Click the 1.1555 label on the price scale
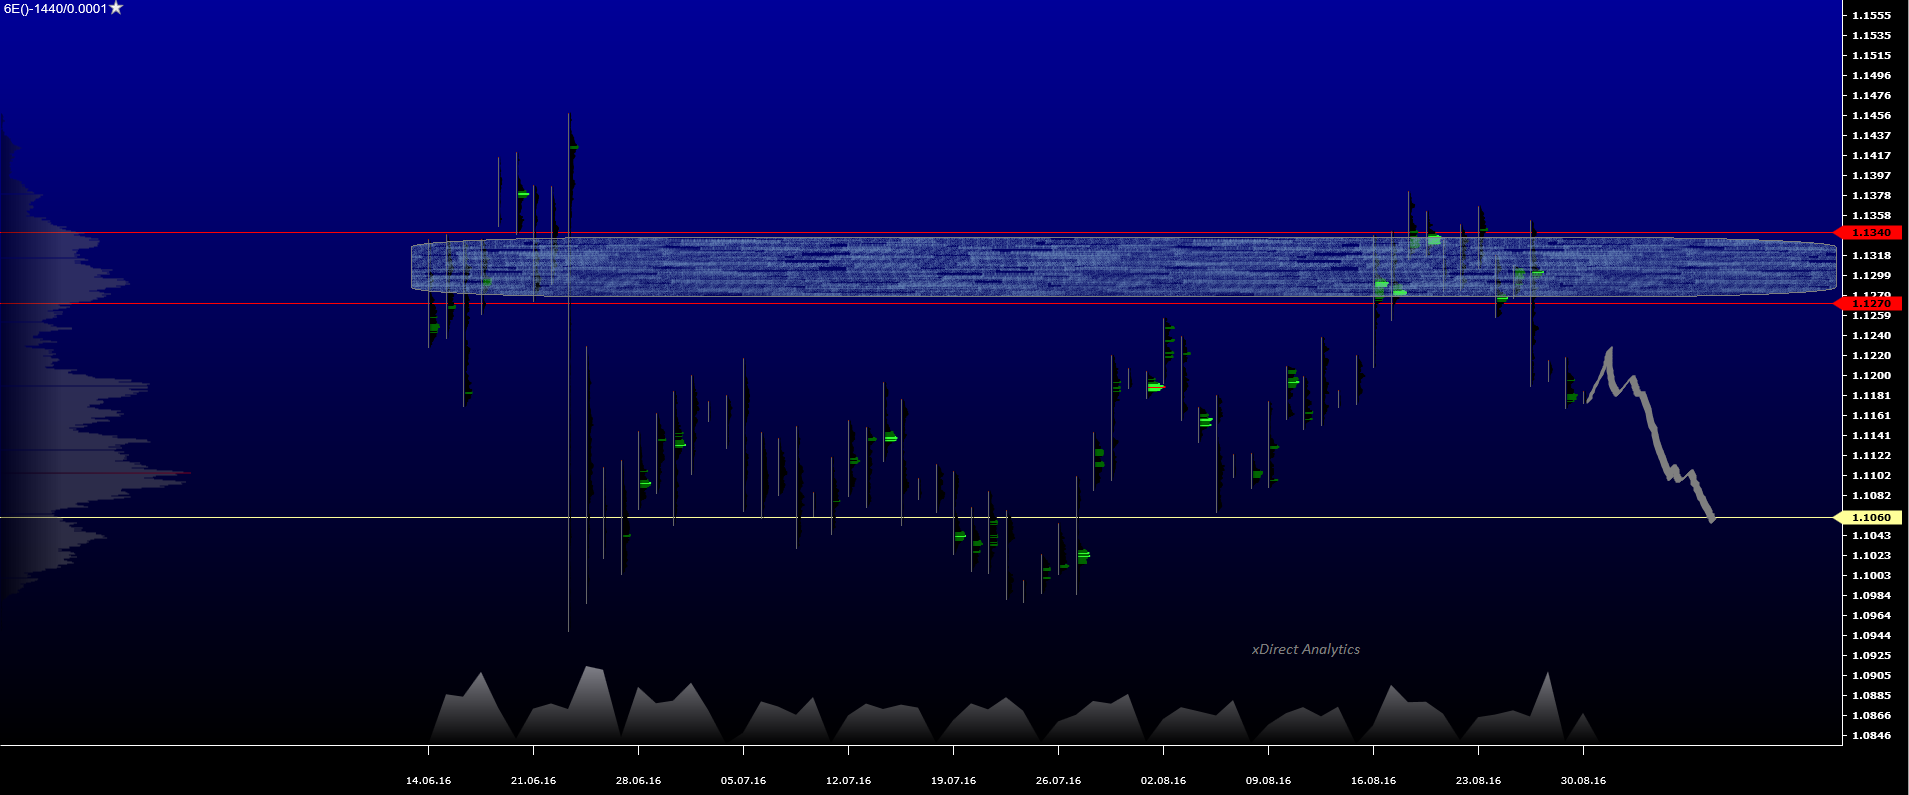Screen dimensions: 1909x795 pos(1871,16)
